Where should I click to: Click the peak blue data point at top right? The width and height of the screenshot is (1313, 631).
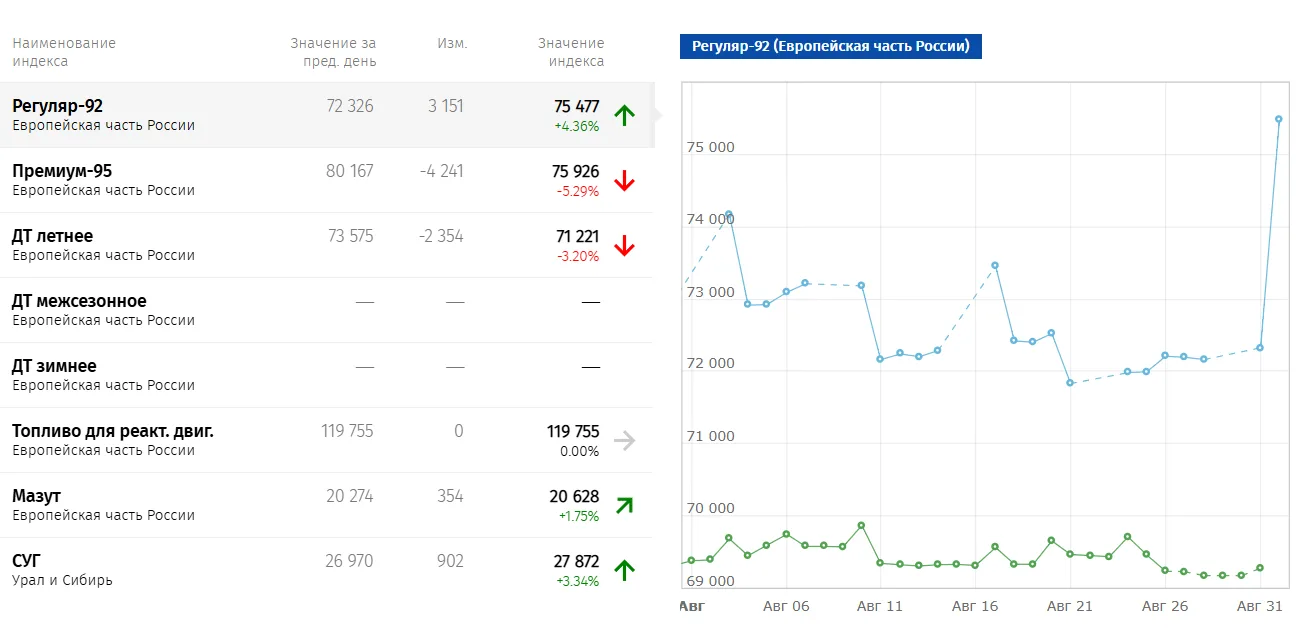click(x=1278, y=119)
